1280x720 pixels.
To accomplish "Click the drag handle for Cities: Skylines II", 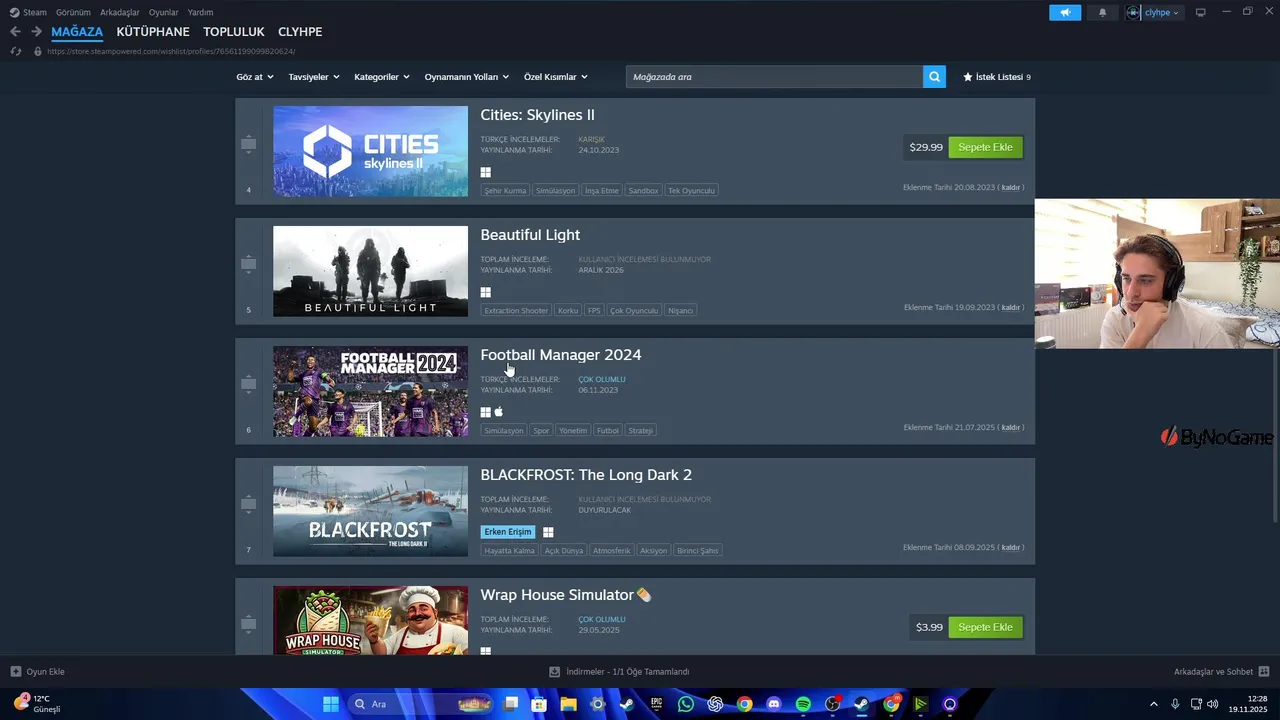I will pyautogui.click(x=248, y=144).
